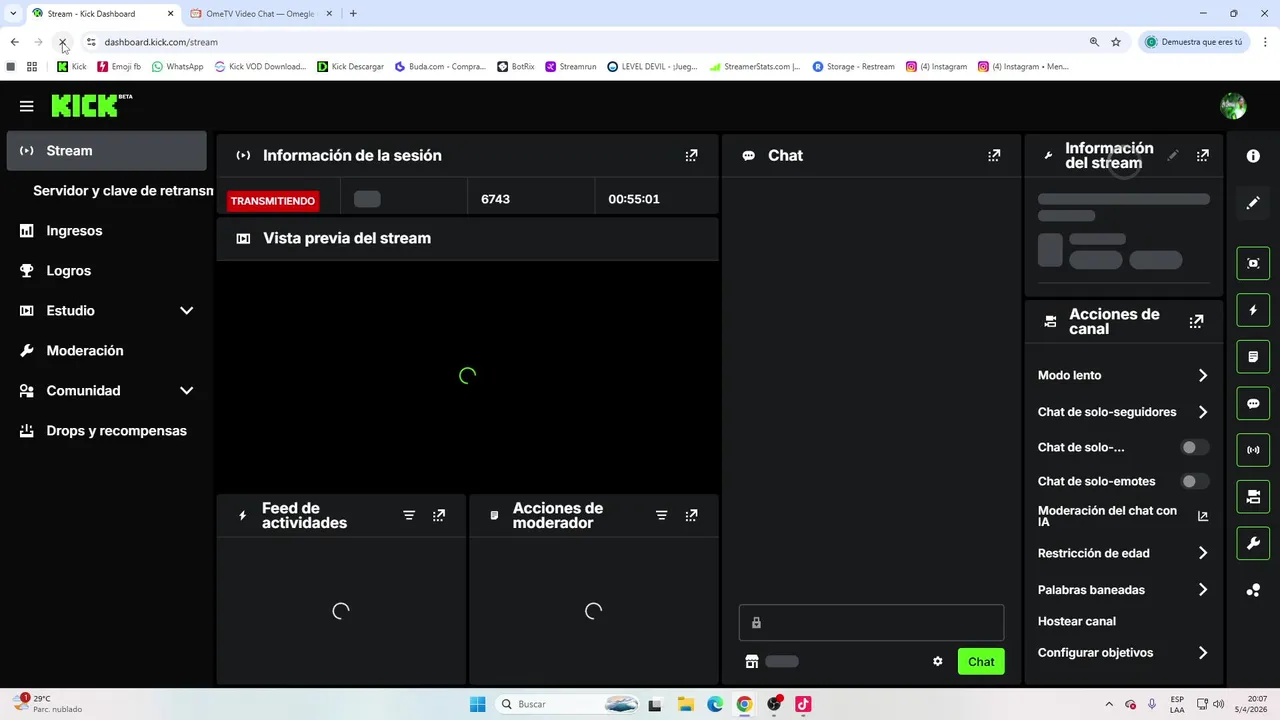Toggle channel actions icon in right sidebar

coord(1253,497)
